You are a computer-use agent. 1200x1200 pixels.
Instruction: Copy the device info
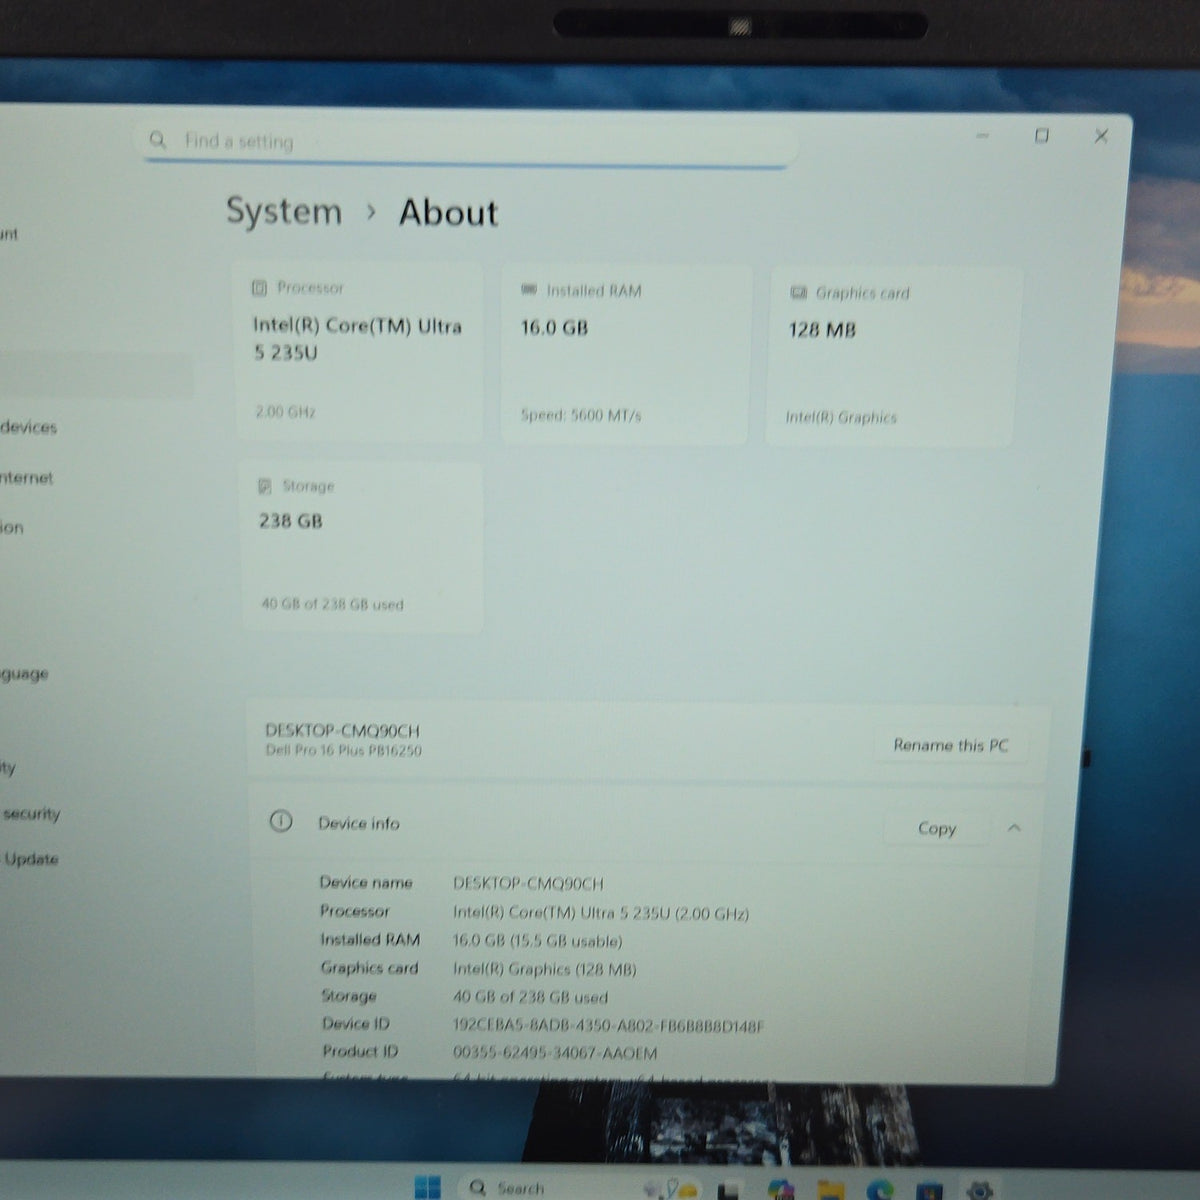tap(937, 828)
